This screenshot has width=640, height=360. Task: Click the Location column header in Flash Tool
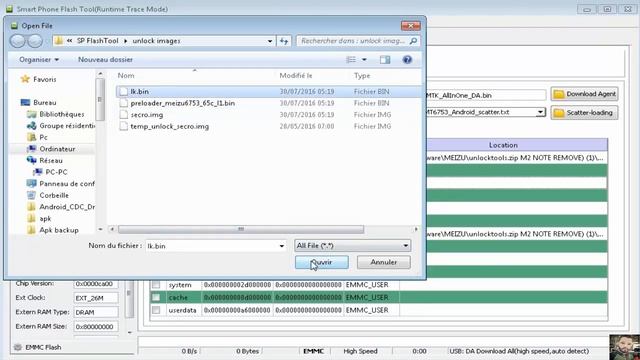(503, 145)
